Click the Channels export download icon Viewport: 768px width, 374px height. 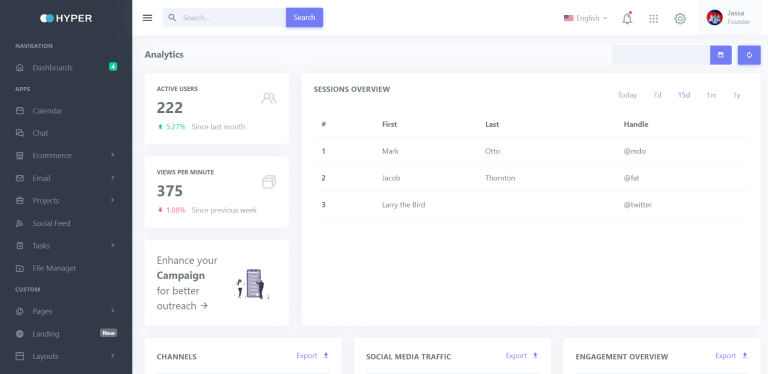326,355
